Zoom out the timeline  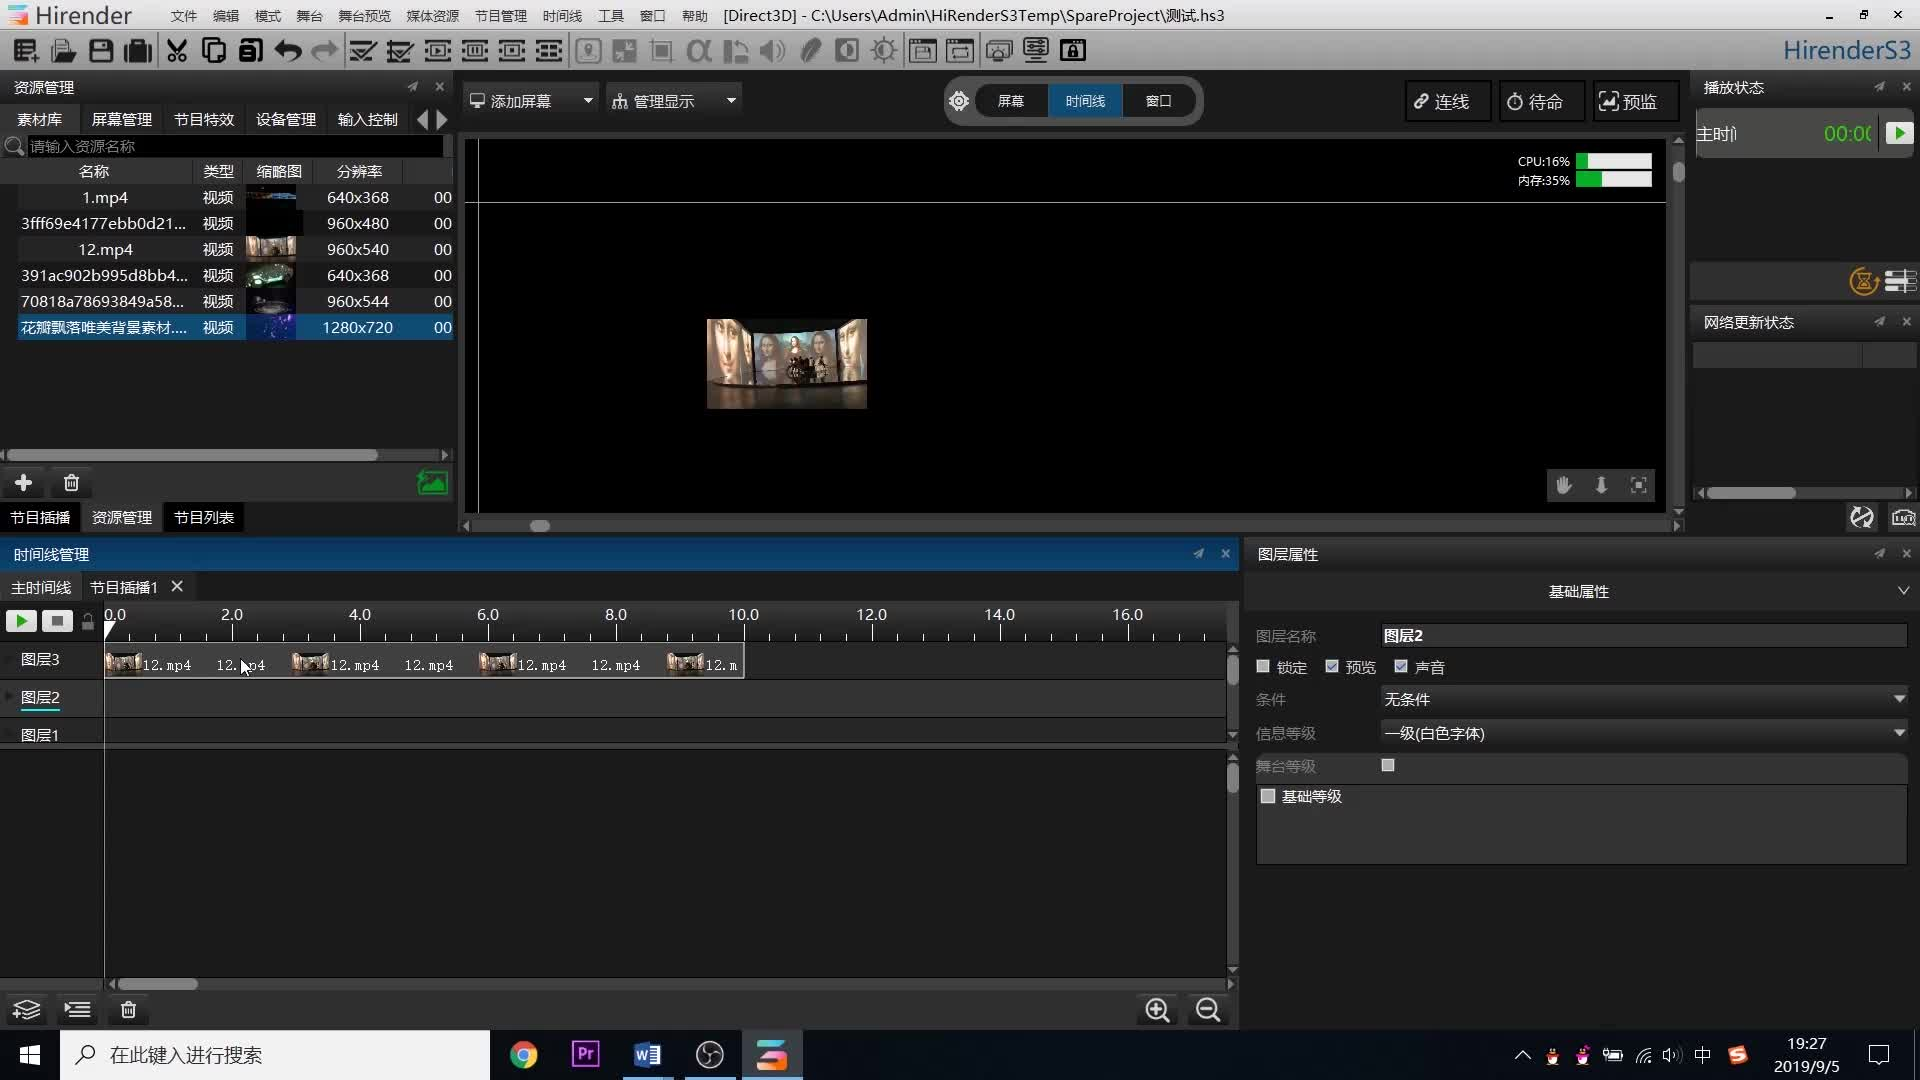point(1208,1010)
